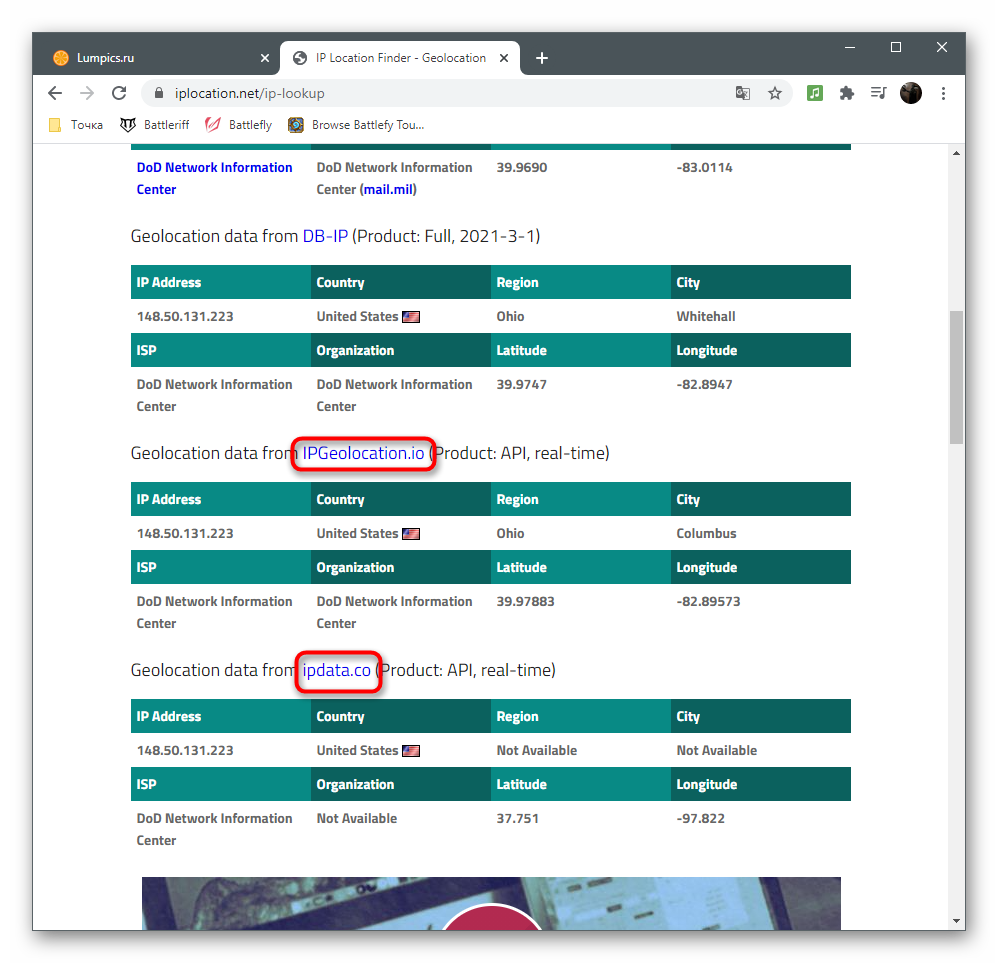Bookmark this page with star icon
The height and width of the screenshot is (963, 998).
[774, 93]
